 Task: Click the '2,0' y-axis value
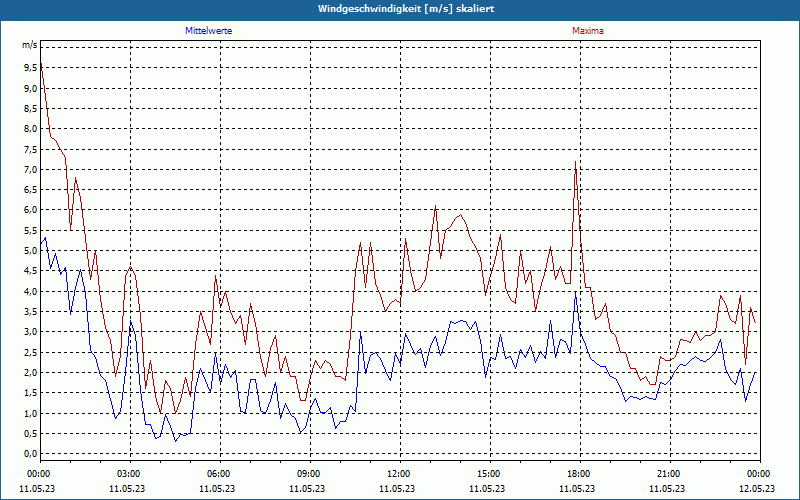click(31, 372)
